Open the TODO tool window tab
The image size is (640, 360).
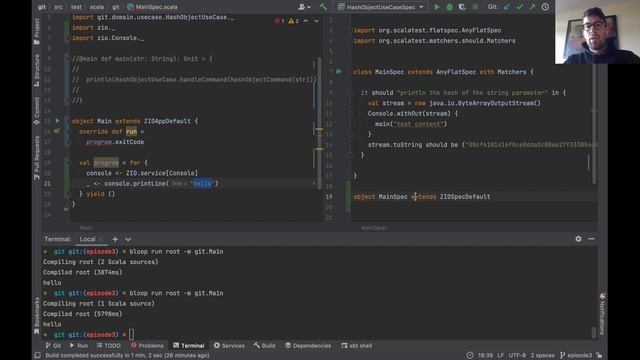[109, 346]
